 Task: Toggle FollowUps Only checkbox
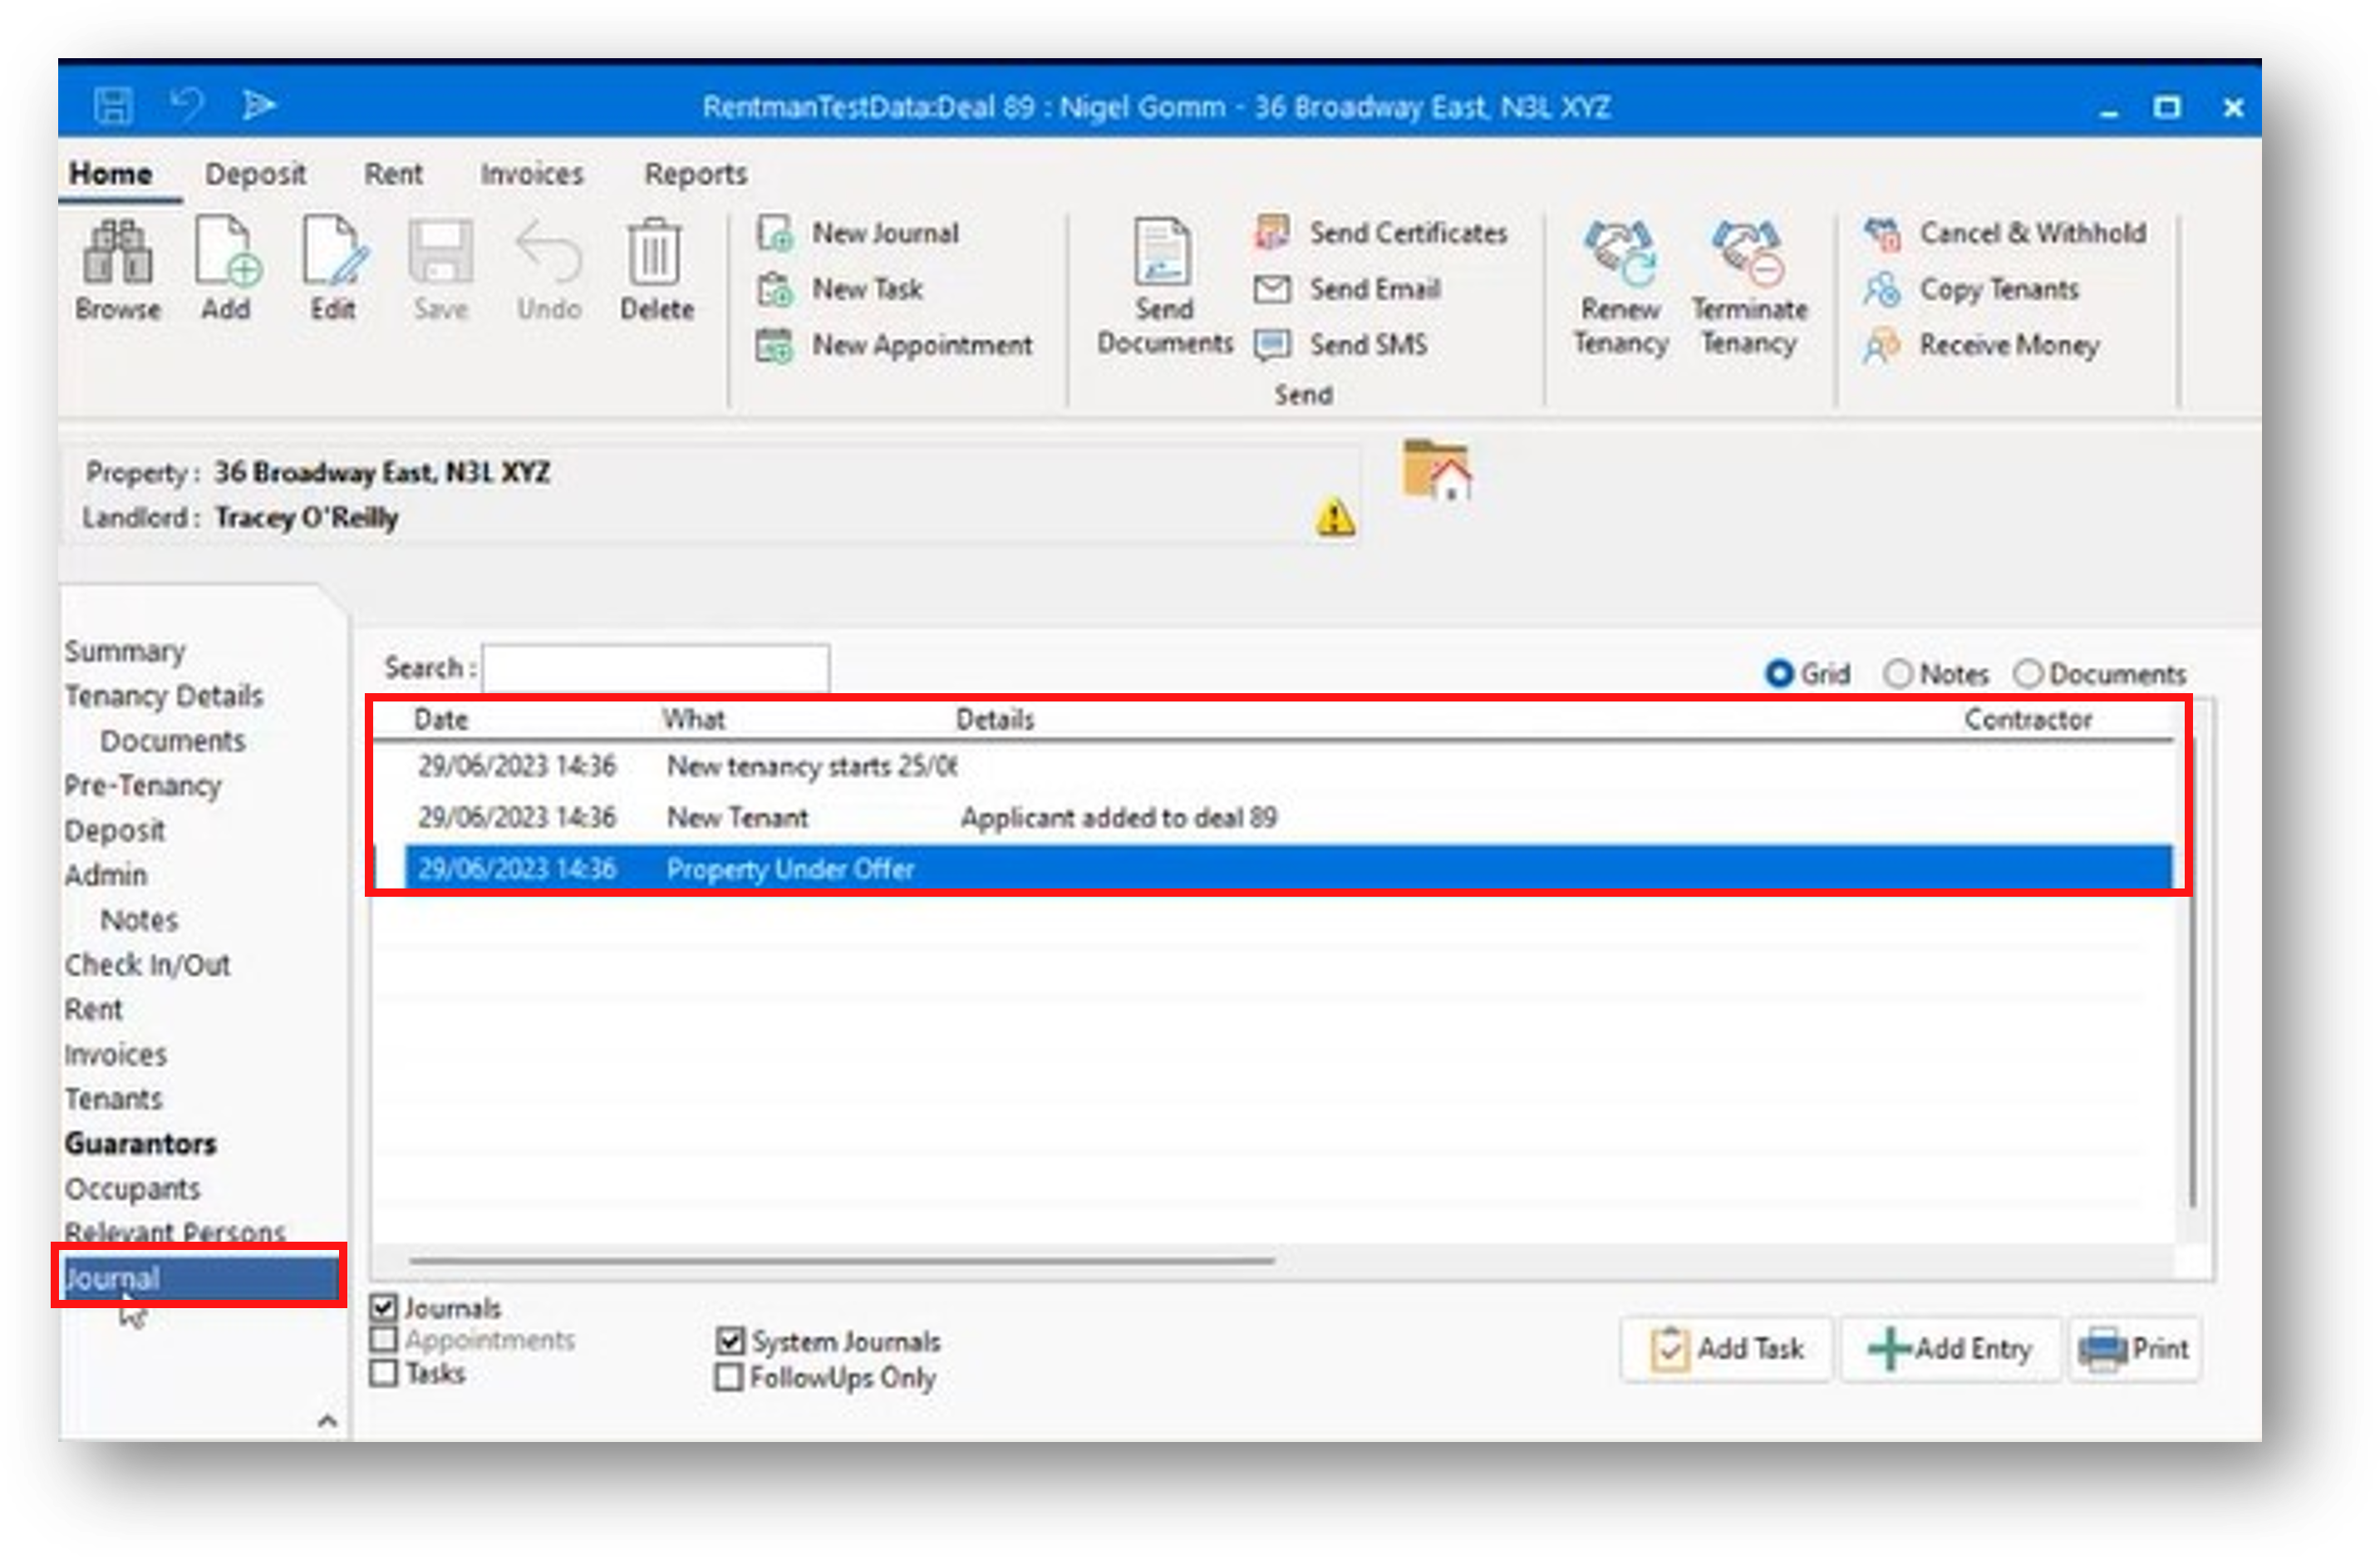click(729, 1377)
